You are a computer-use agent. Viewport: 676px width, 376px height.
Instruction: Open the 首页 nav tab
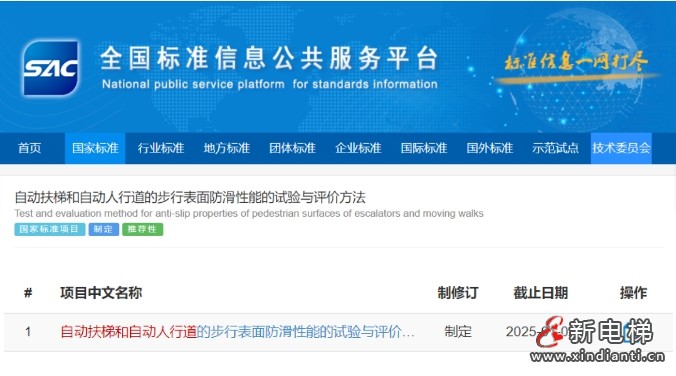[30, 148]
